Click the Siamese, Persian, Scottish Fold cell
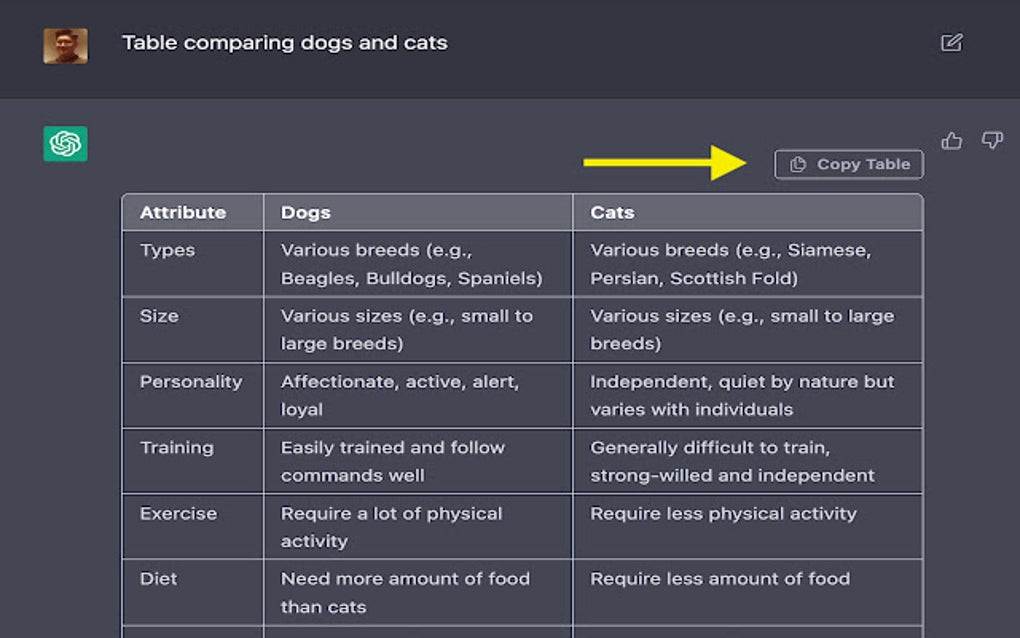 coord(729,265)
